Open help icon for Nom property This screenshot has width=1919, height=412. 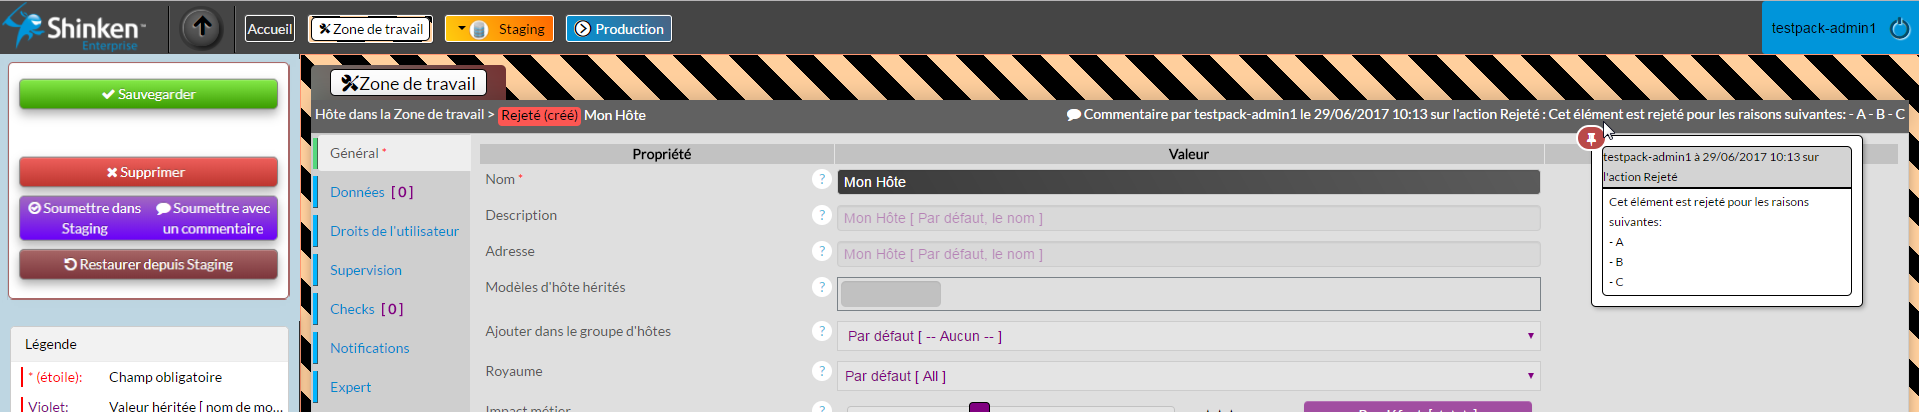[x=822, y=179]
